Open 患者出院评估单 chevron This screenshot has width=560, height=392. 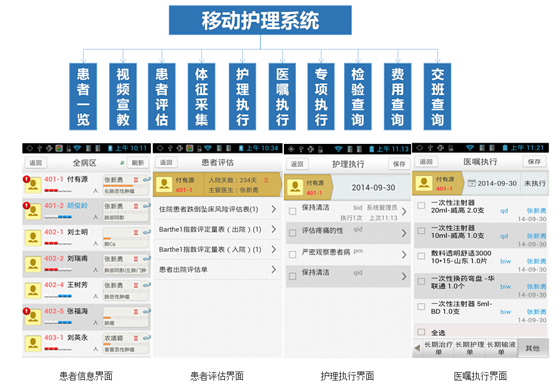point(274,269)
